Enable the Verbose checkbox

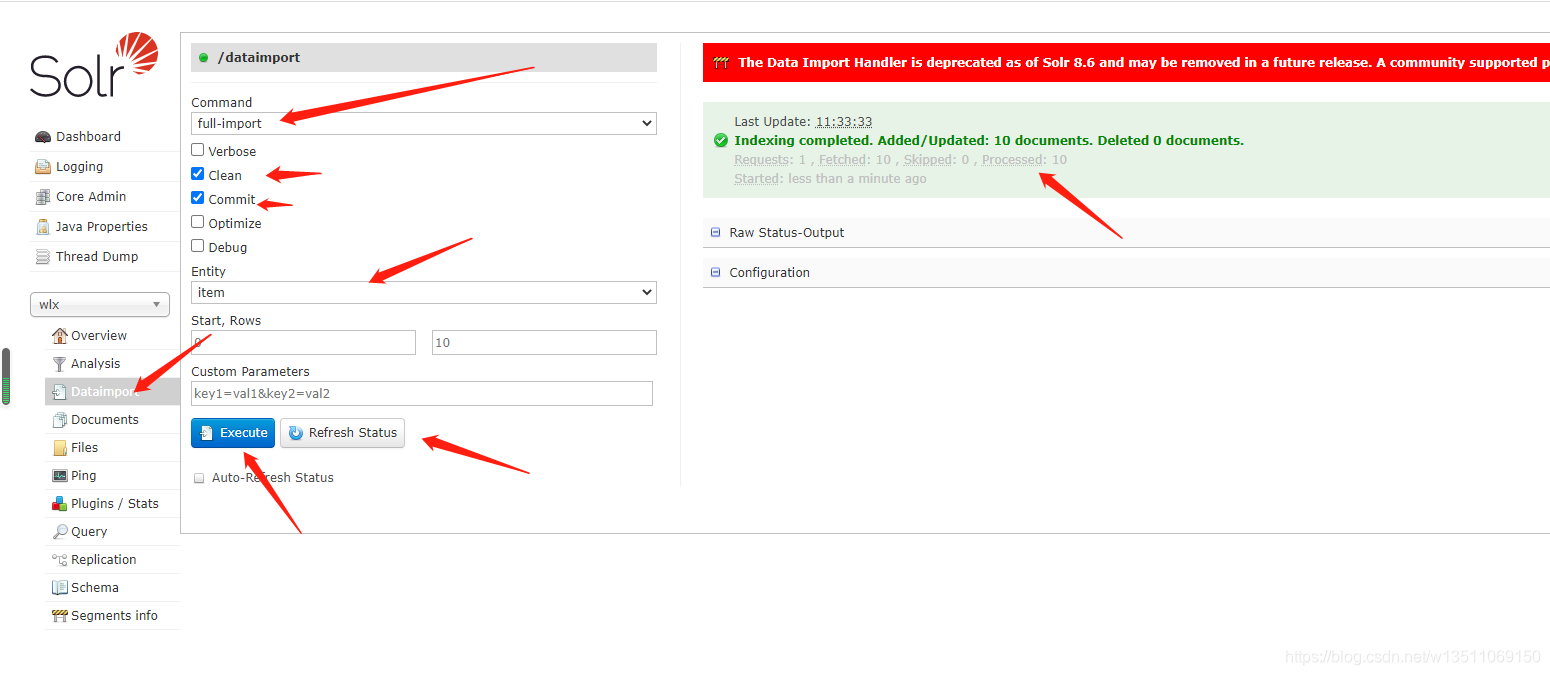pos(198,150)
